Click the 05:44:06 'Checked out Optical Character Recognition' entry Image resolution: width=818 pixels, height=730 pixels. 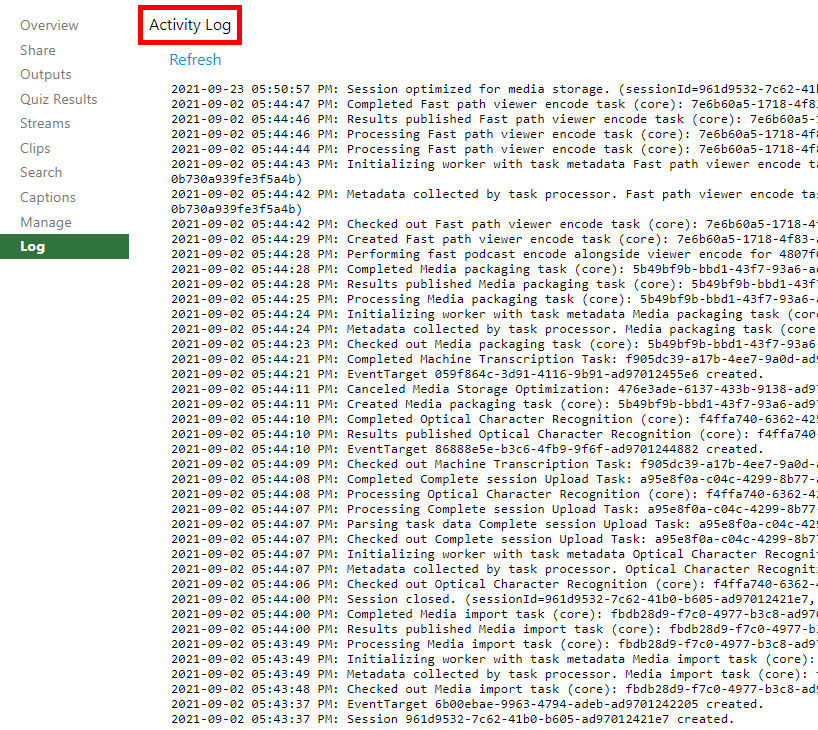(494, 584)
